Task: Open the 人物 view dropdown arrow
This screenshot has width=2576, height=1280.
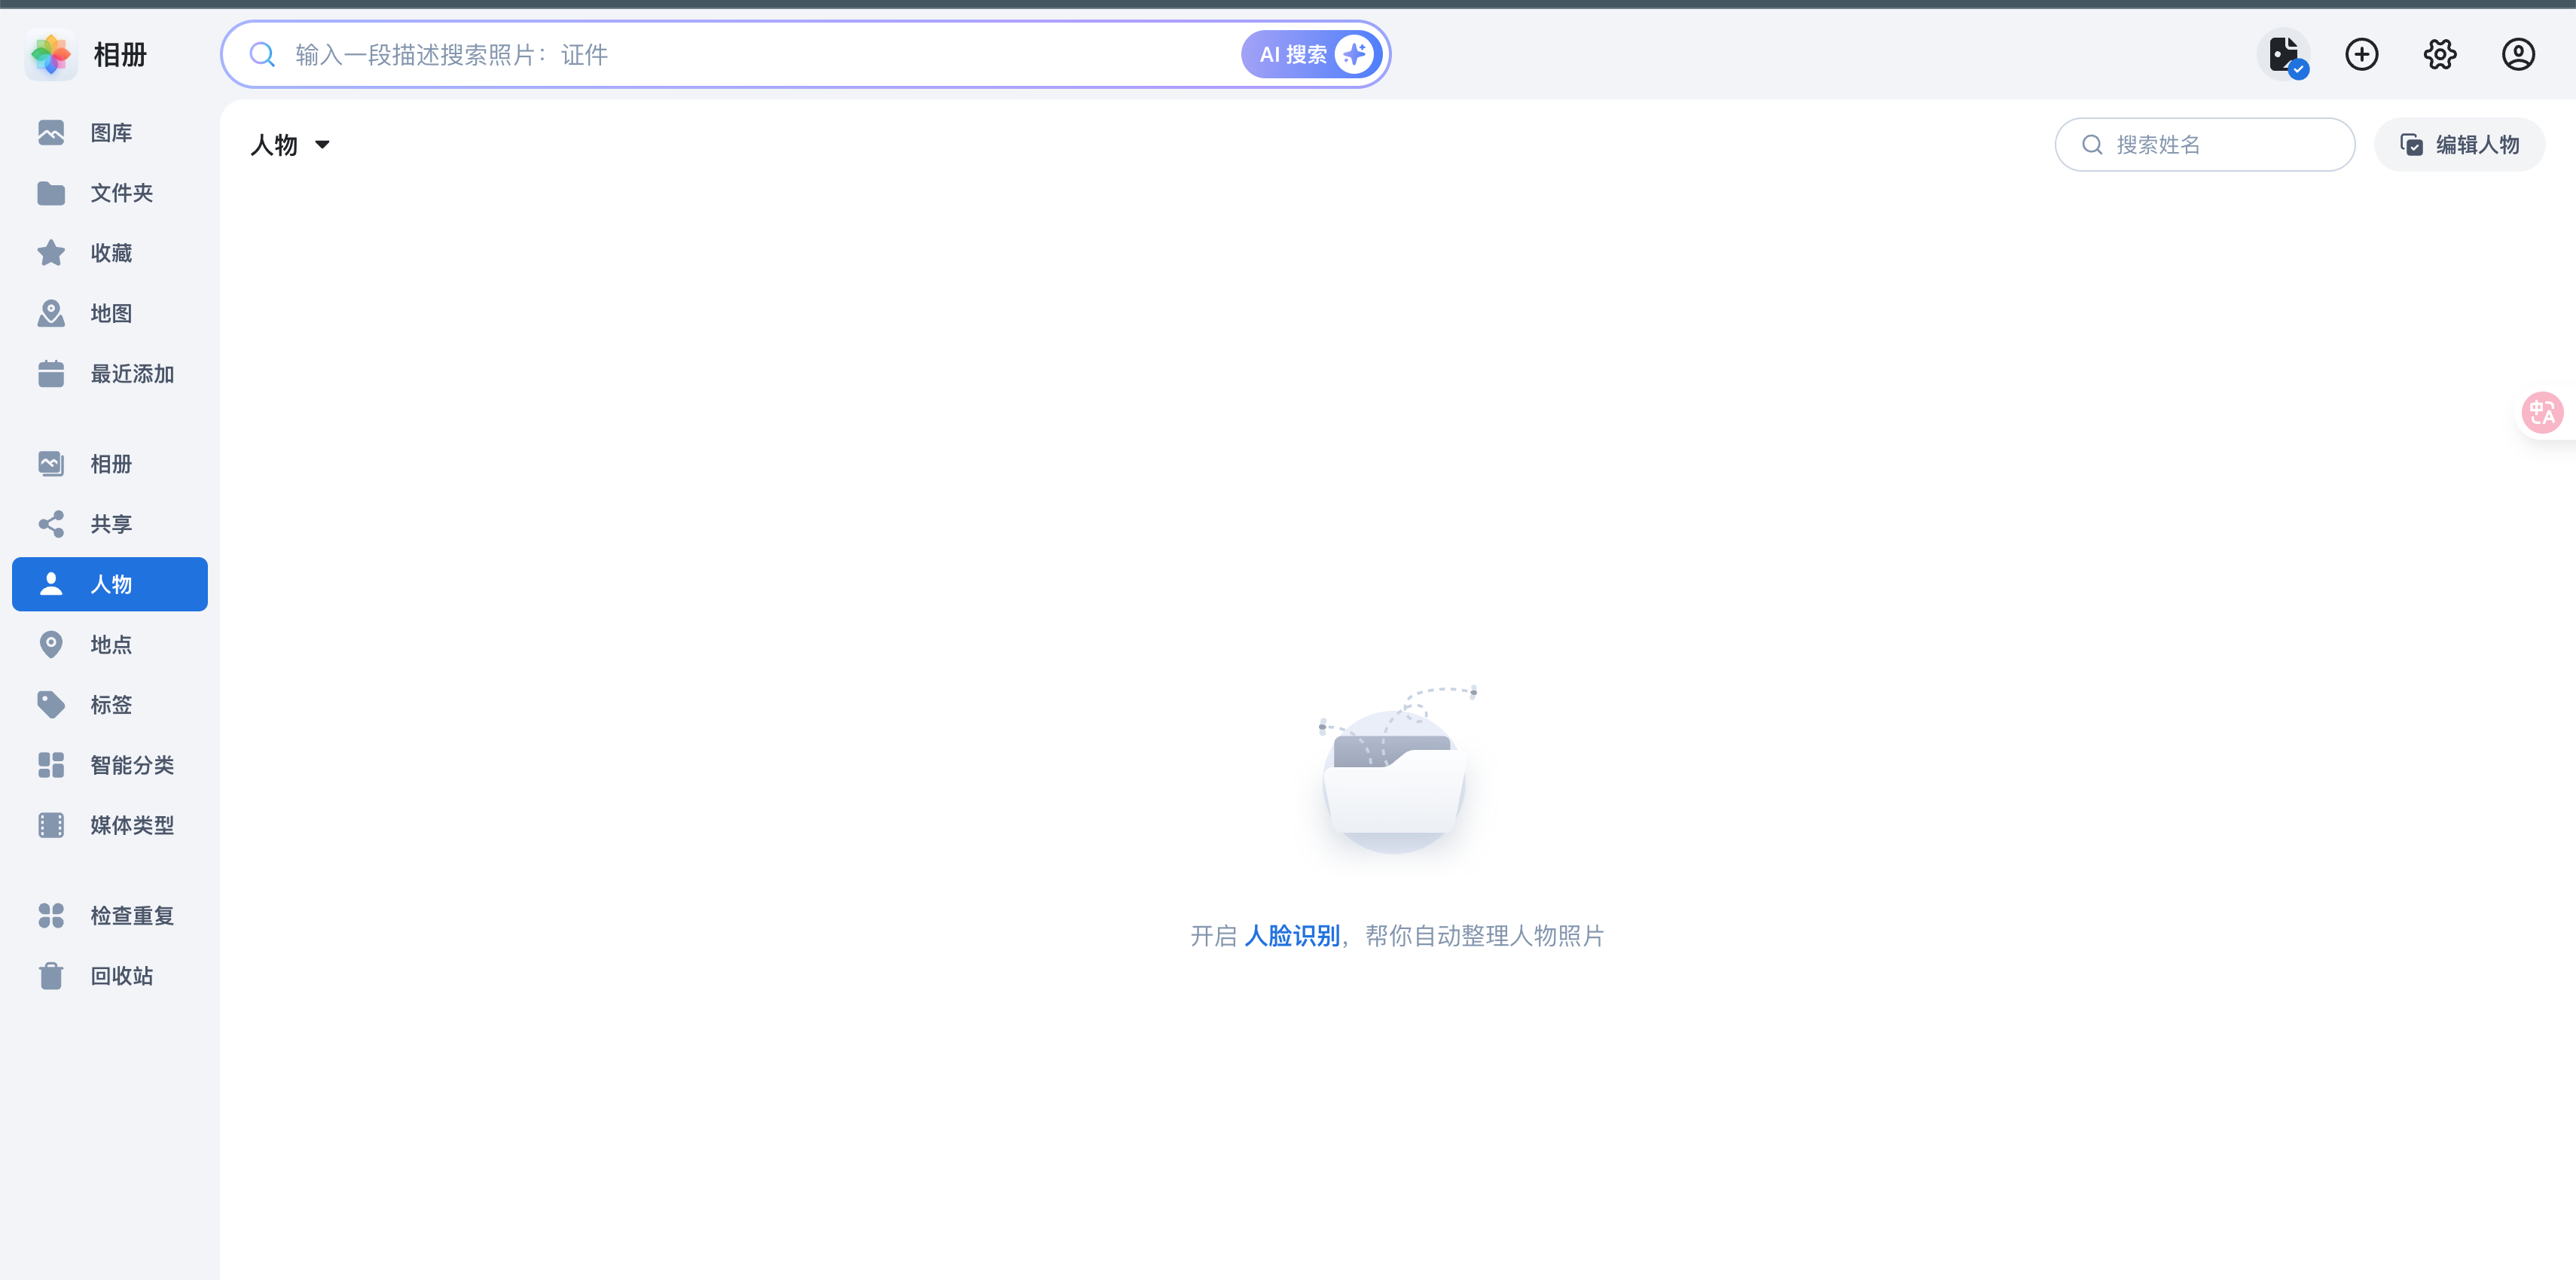Action: pos(323,145)
